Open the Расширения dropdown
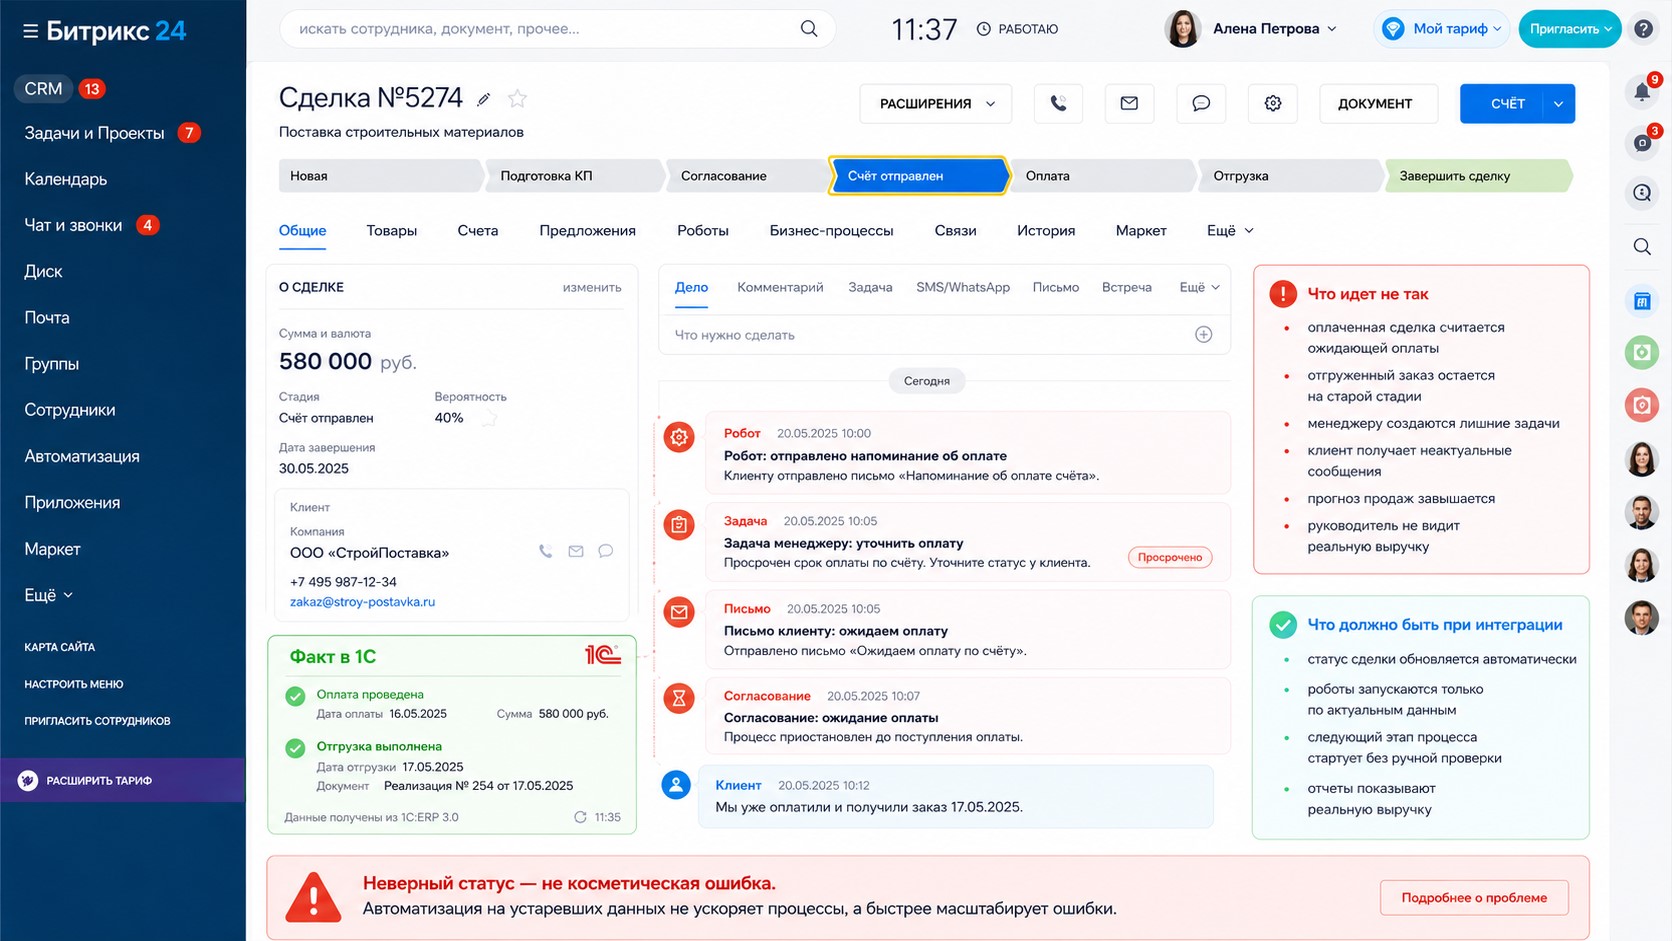This screenshot has width=1672, height=941. 936,103
